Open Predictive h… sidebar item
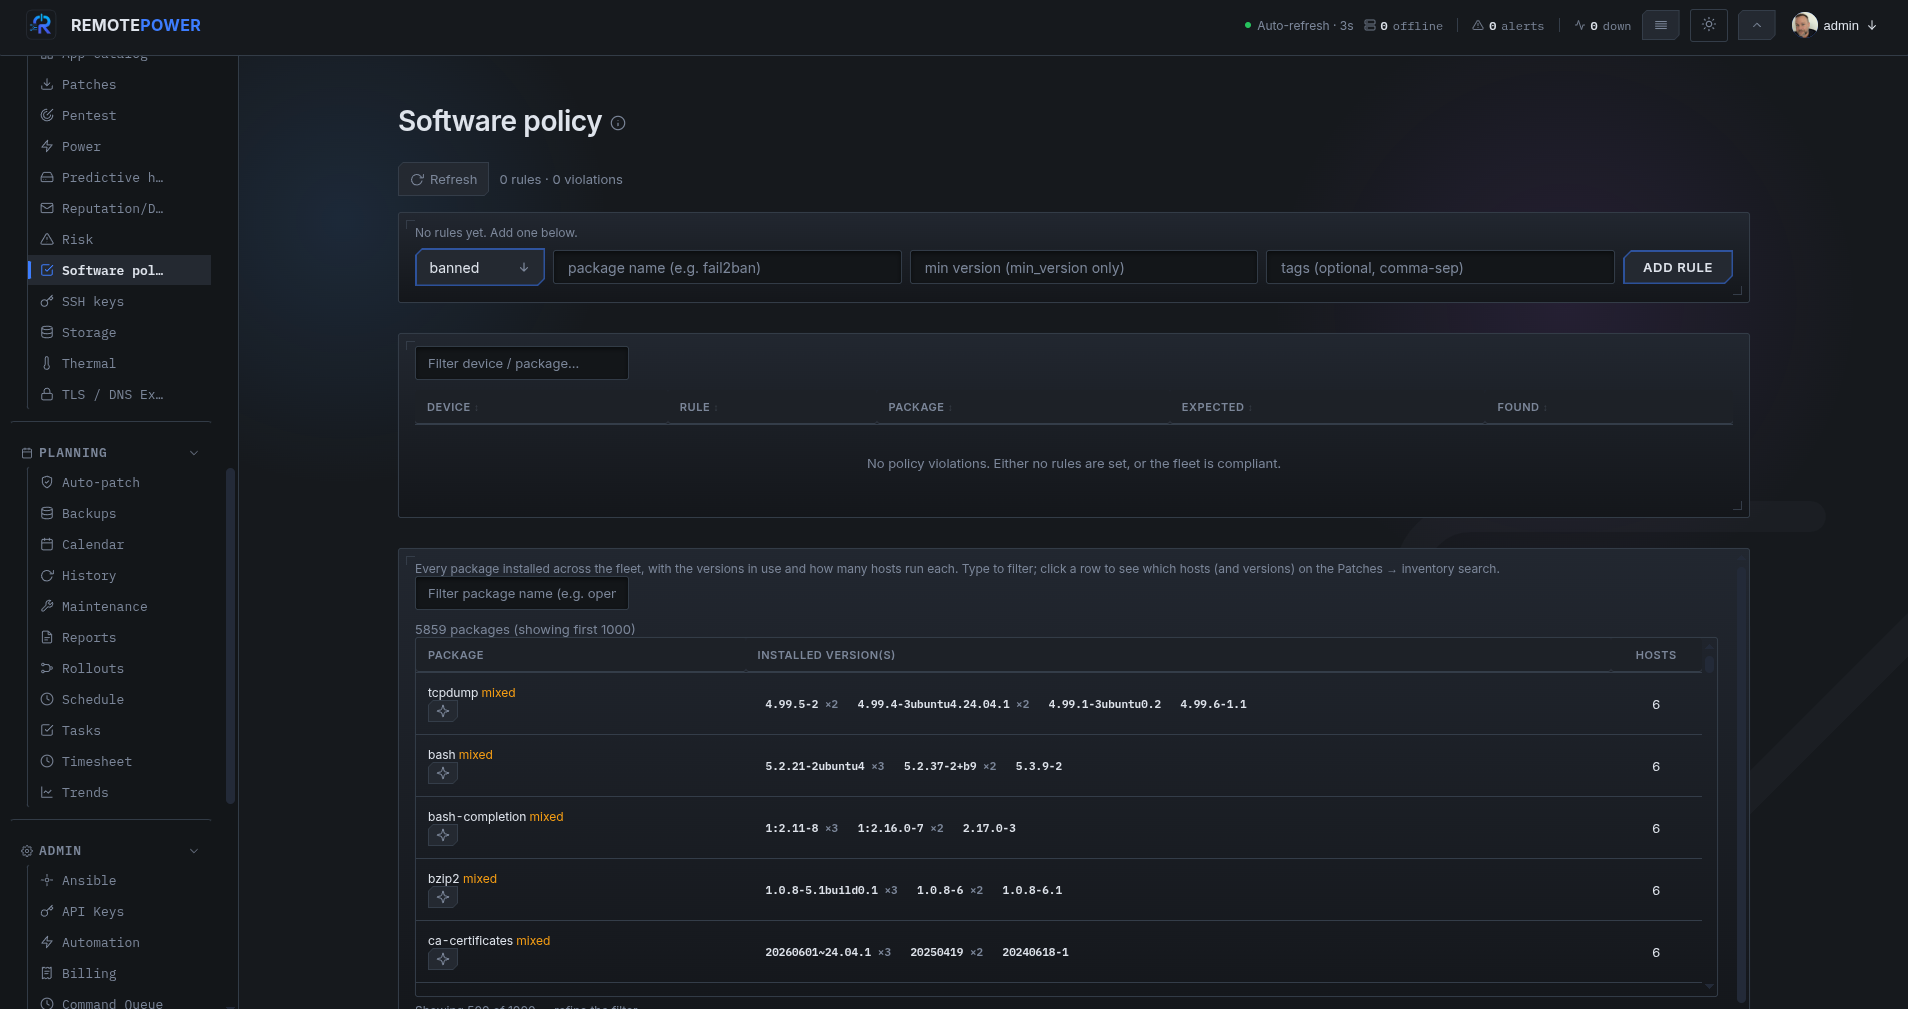1908x1009 pixels. [120, 177]
